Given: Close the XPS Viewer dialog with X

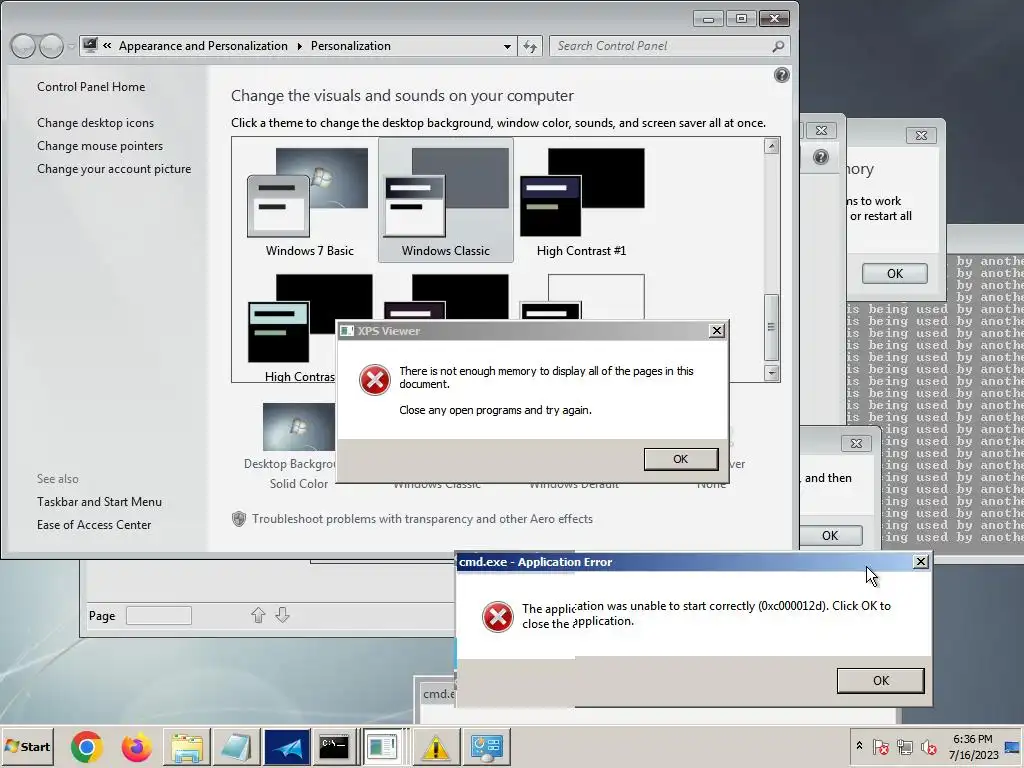Looking at the screenshot, I should point(716,330).
